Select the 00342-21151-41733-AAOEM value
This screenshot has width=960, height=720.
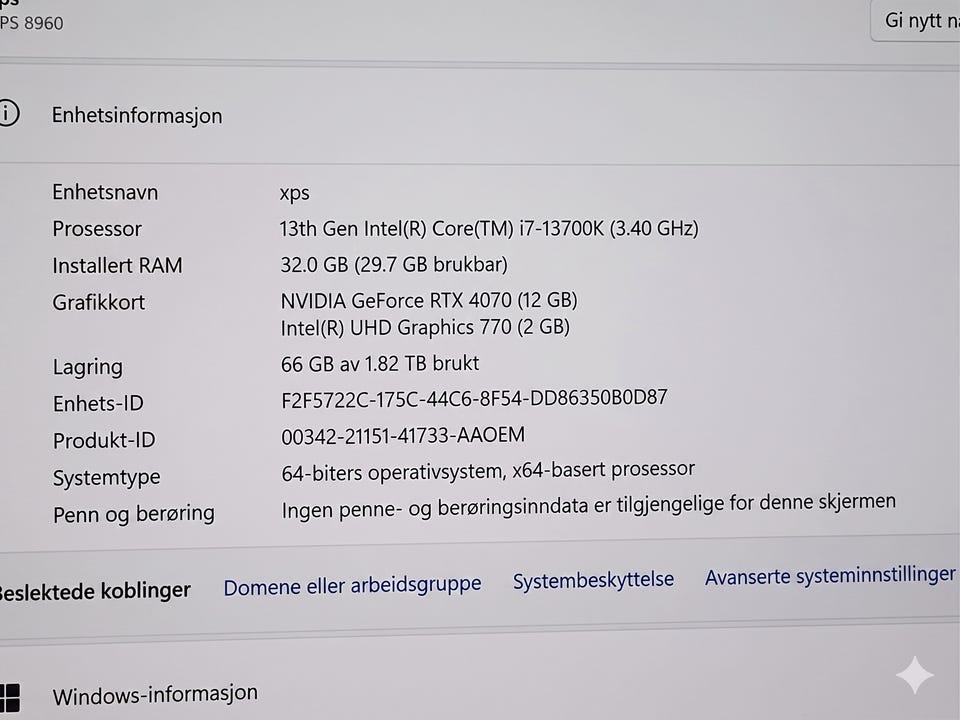tap(403, 436)
